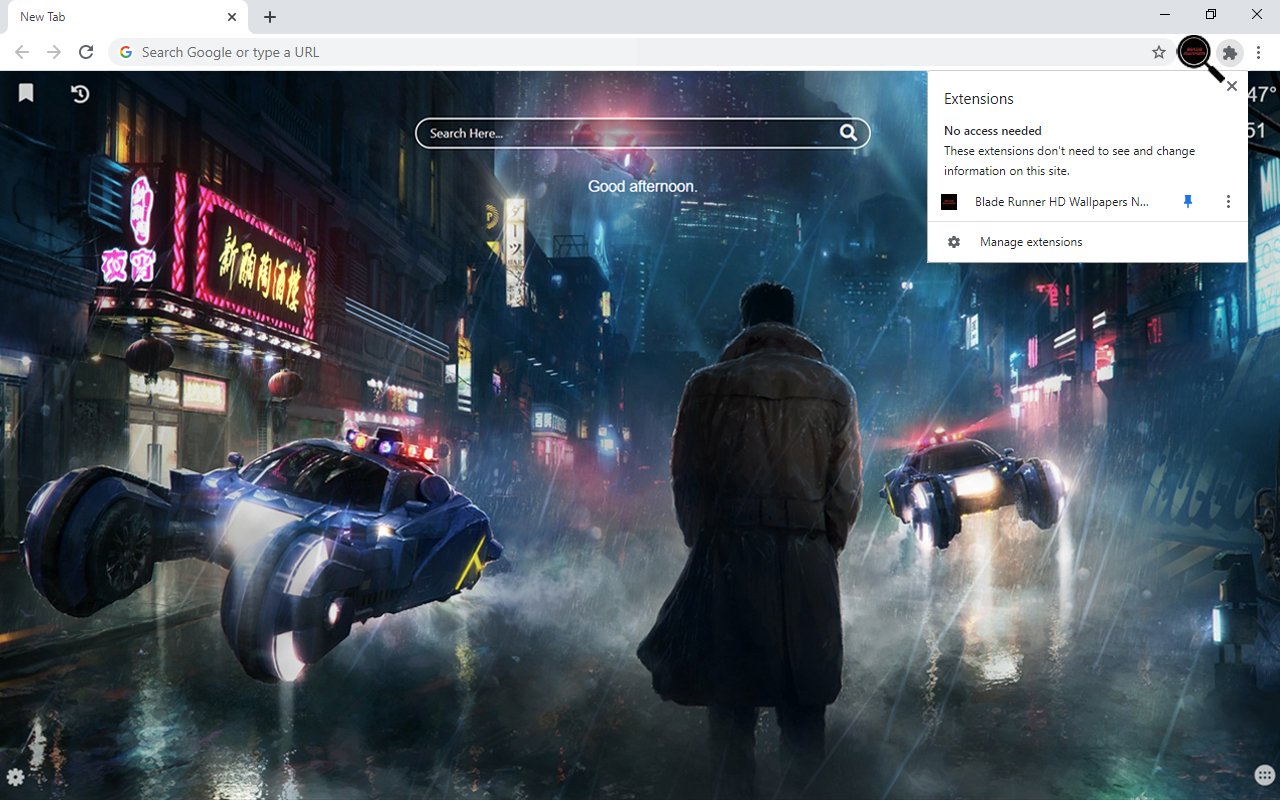Image resolution: width=1280 pixels, height=800 pixels.
Task: Click the No access needed heading
Action: point(993,131)
